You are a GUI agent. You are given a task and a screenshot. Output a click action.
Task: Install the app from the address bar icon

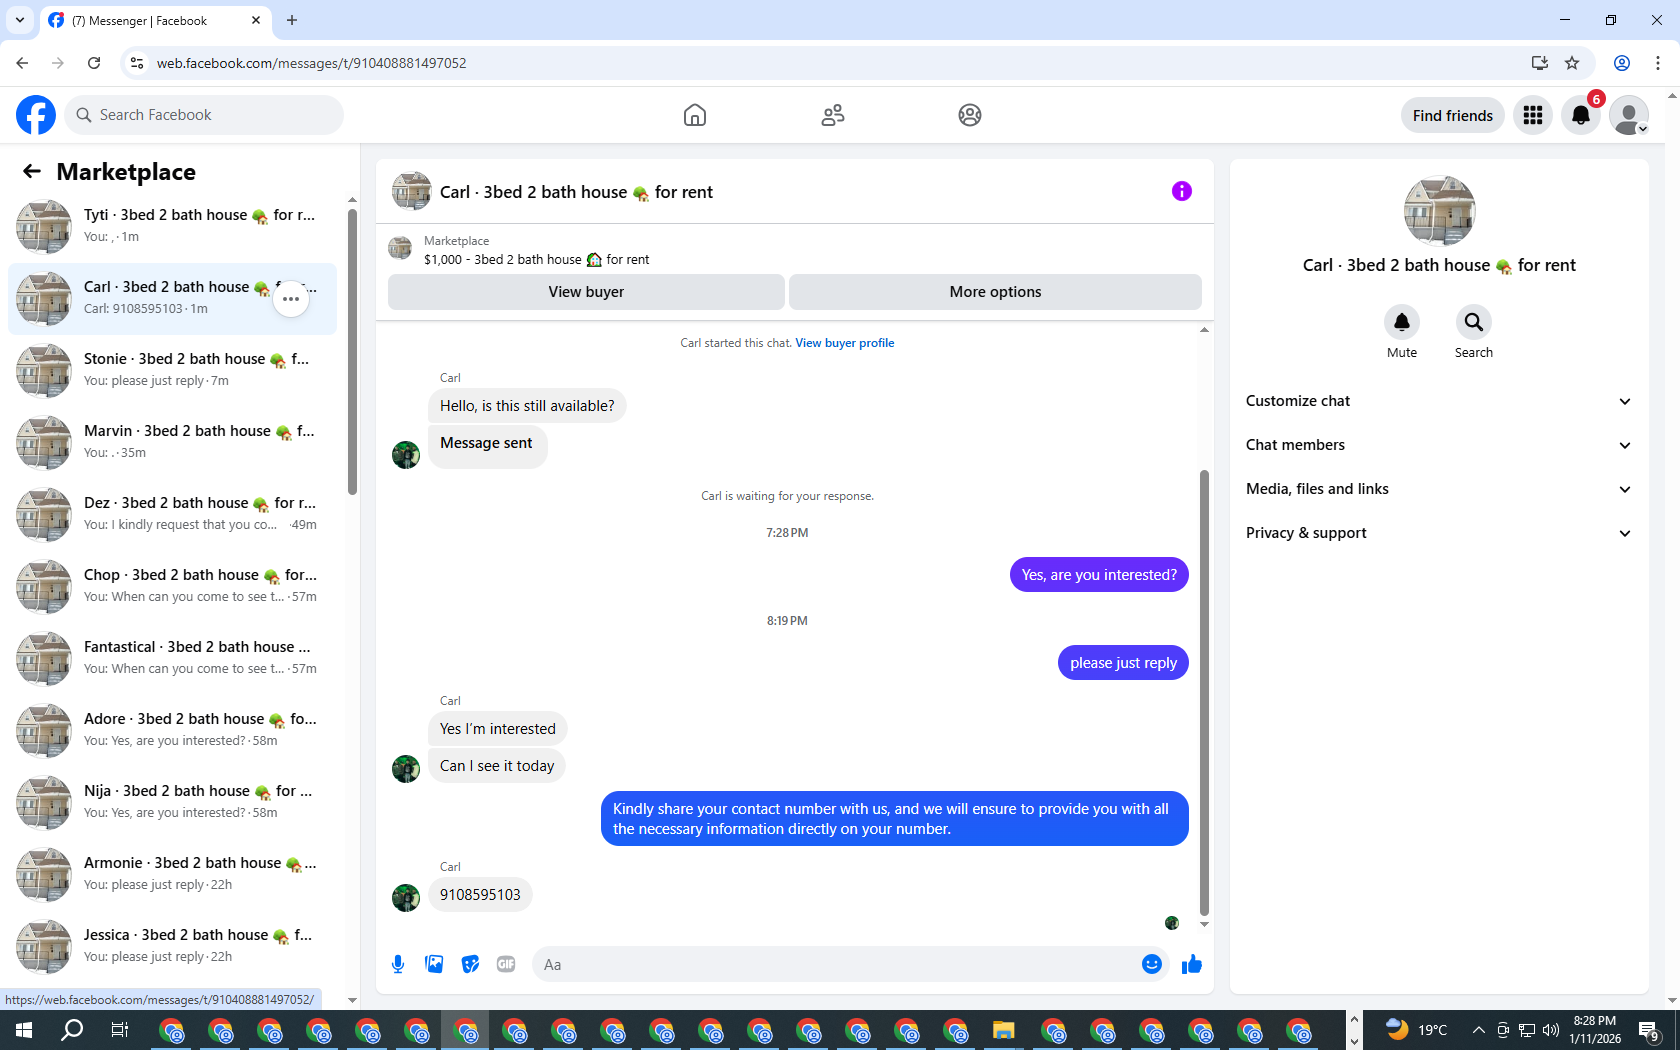tap(1539, 63)
